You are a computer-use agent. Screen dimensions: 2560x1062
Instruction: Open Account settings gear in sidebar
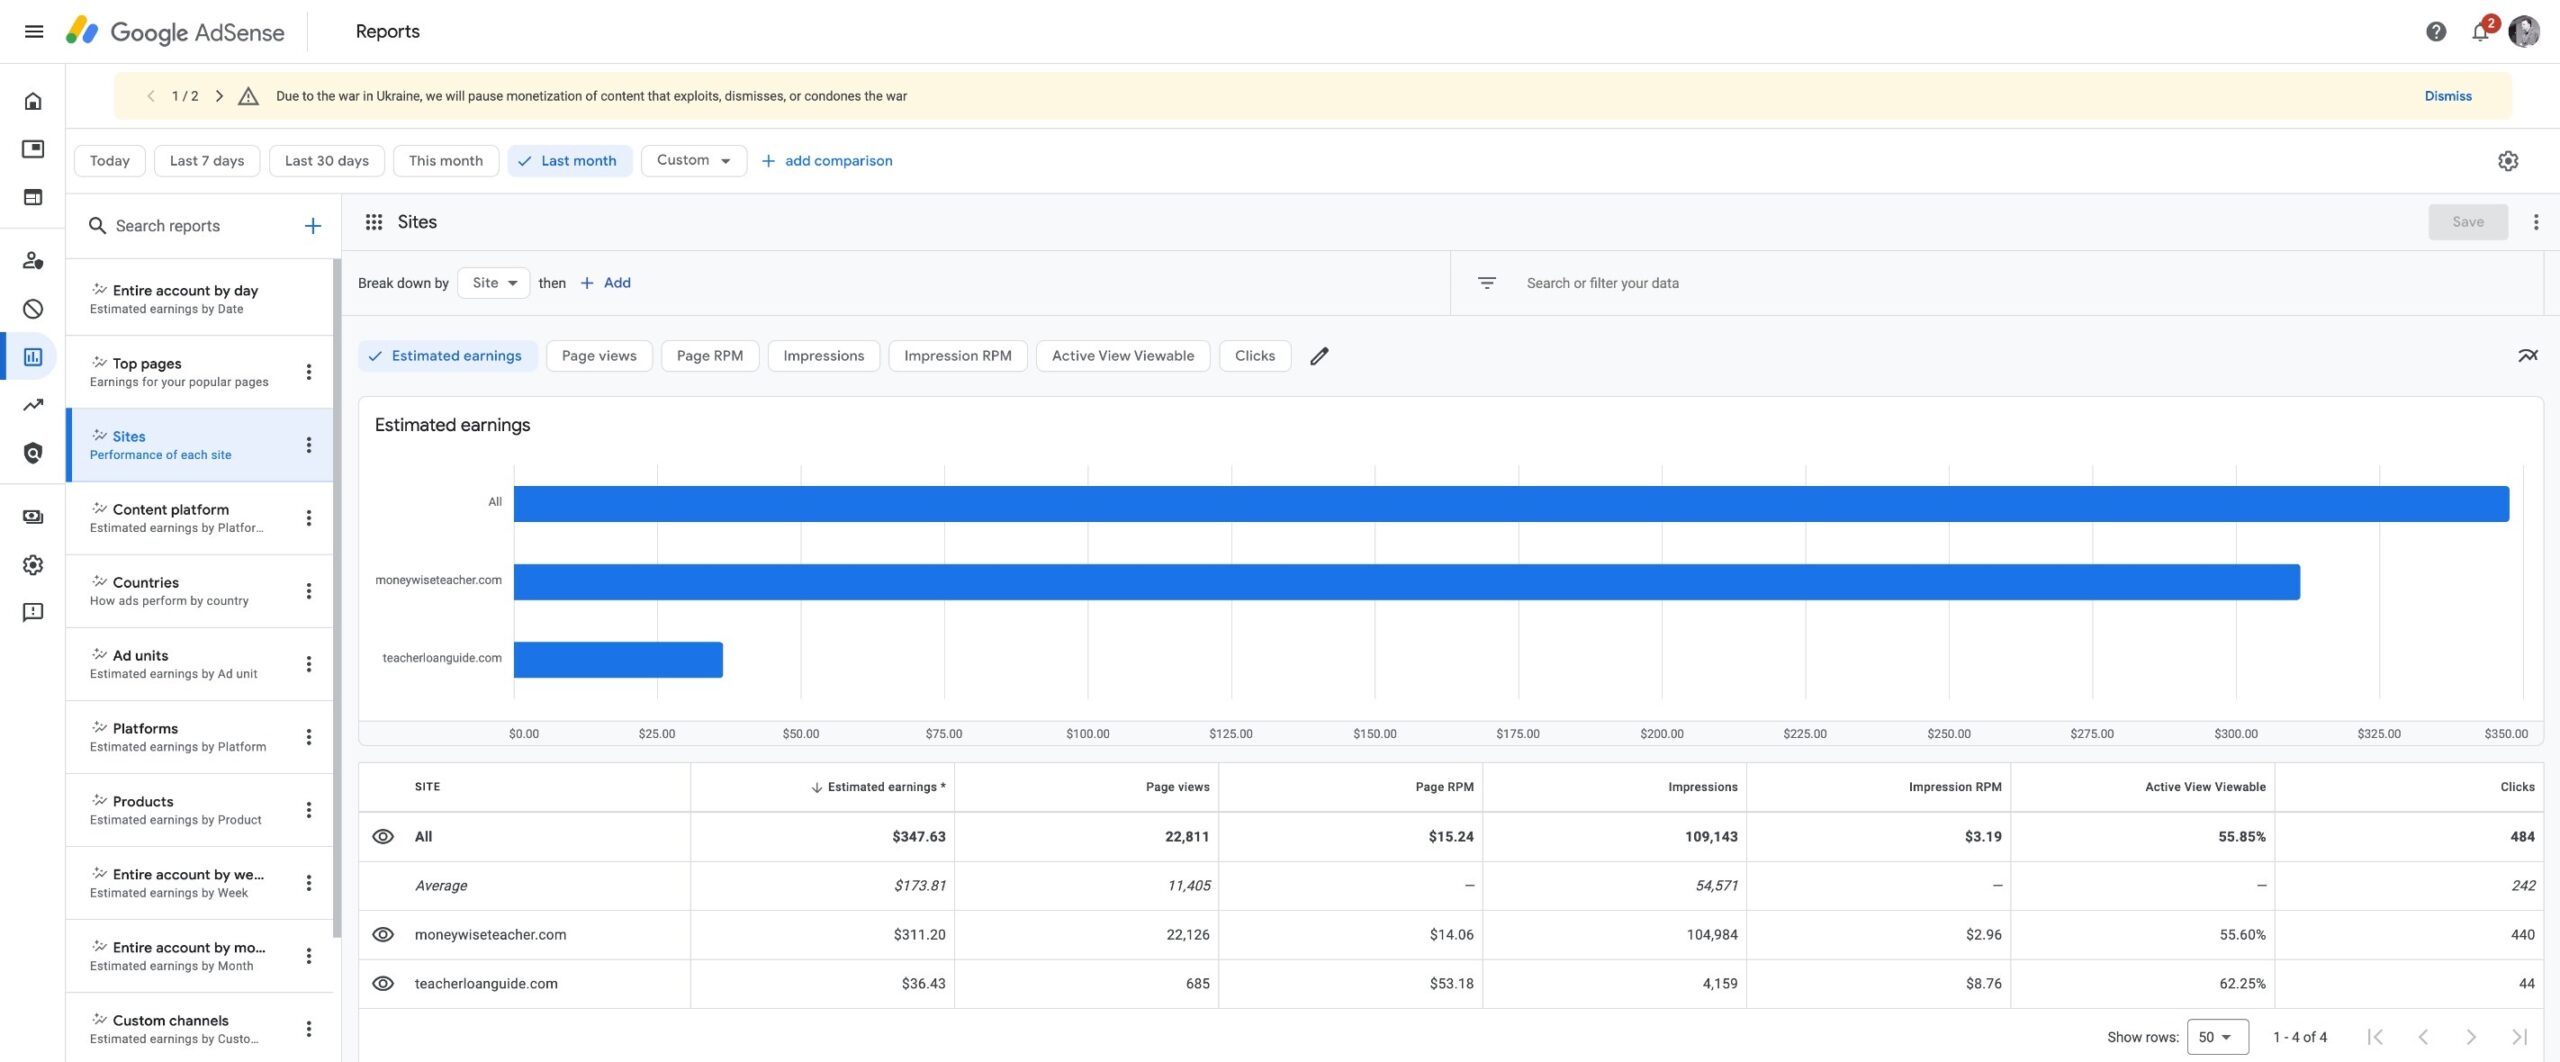[x=33, y=565]
